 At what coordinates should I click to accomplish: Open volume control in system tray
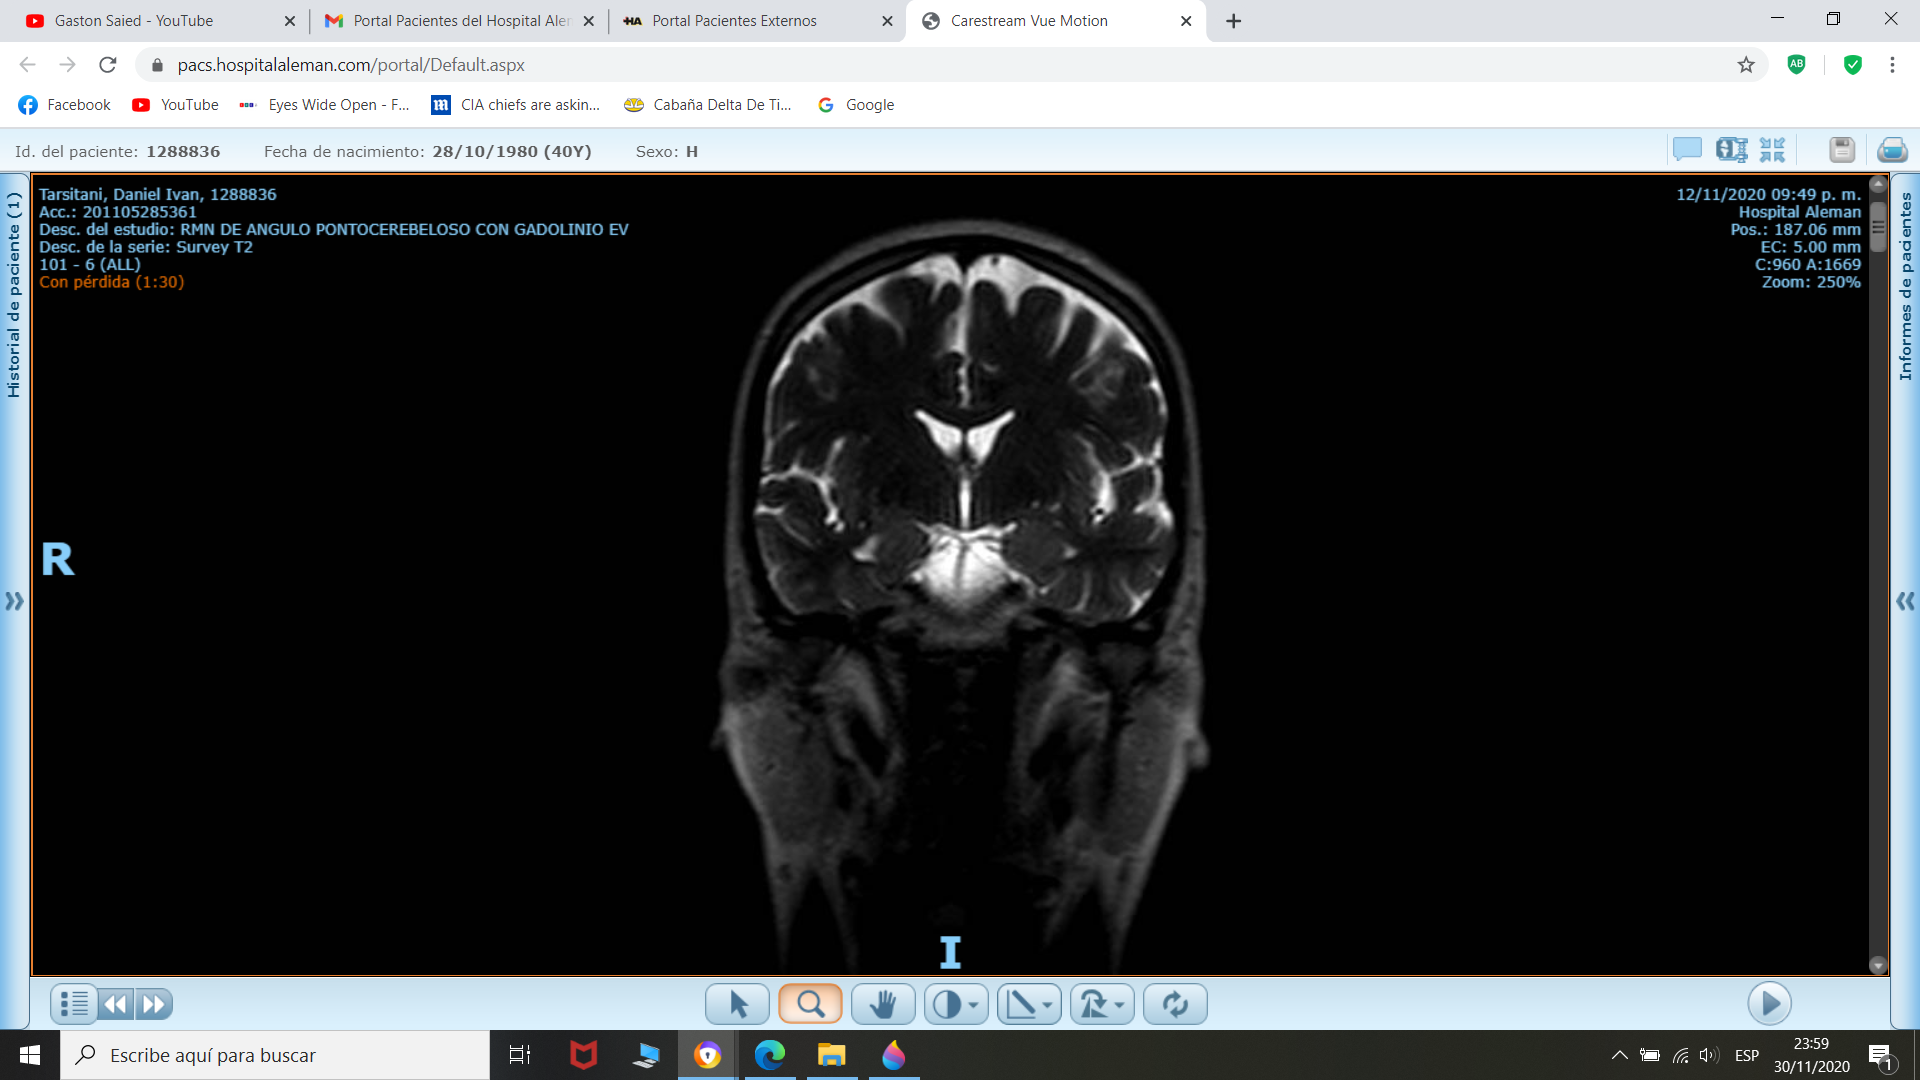pos(1709,1055)
